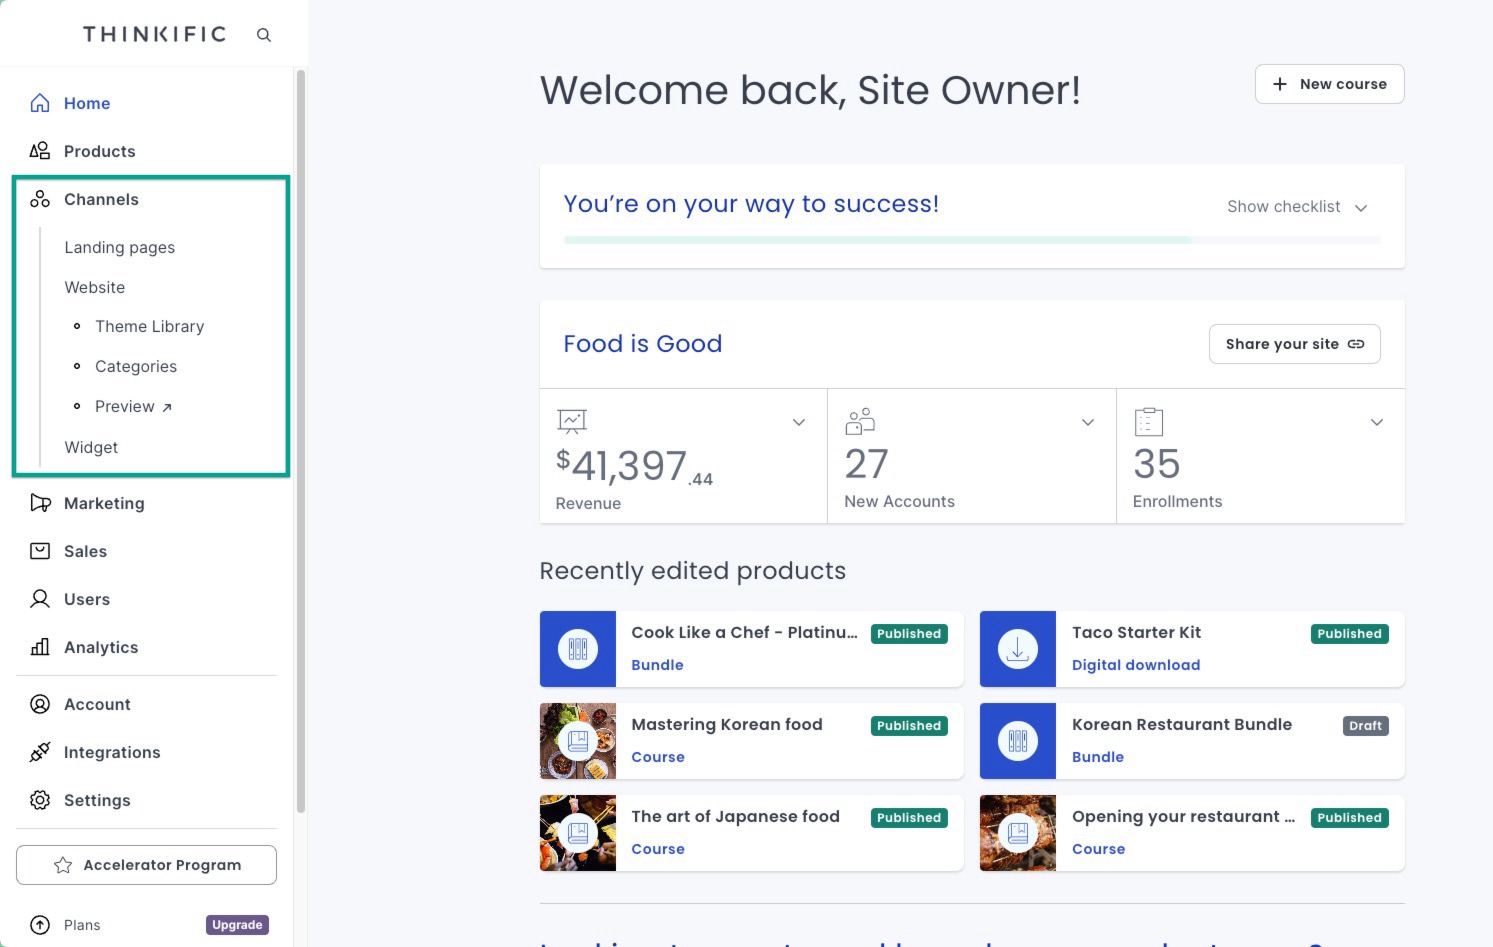Select the Home icon in sidebar

pyautogui.click(x=40, y=102)
